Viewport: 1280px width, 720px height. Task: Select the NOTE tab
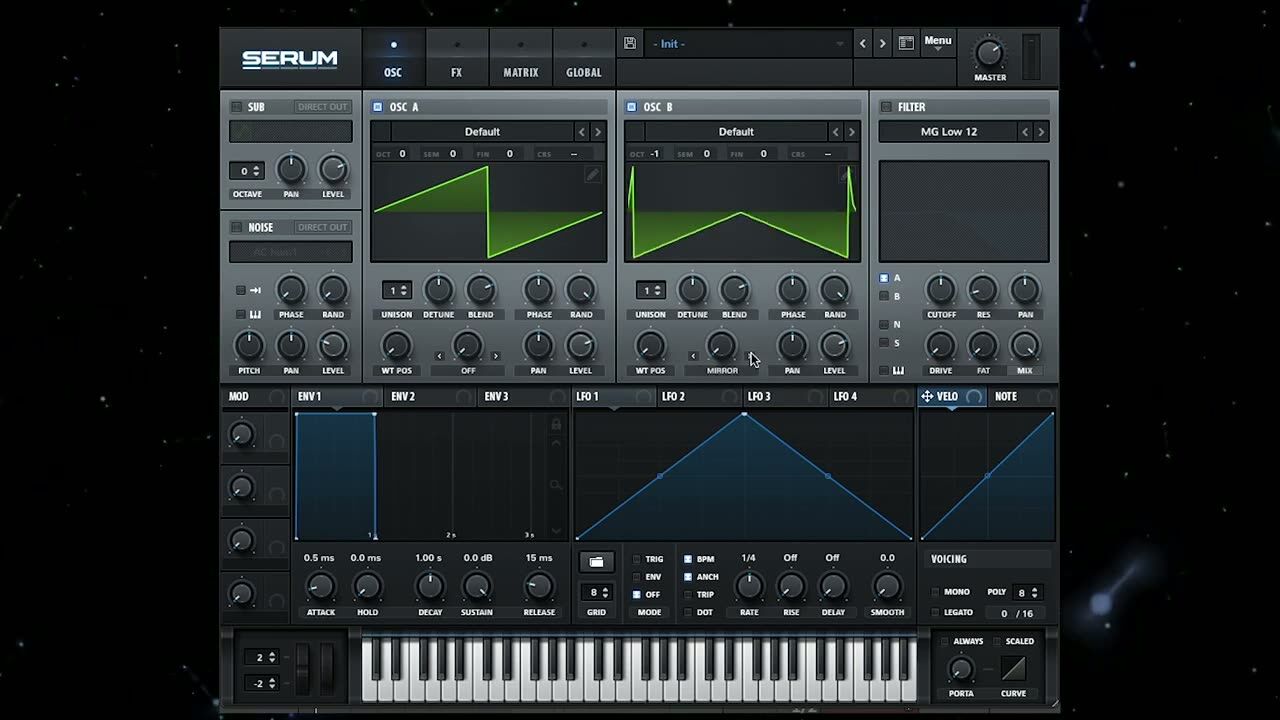point(1023,396)
